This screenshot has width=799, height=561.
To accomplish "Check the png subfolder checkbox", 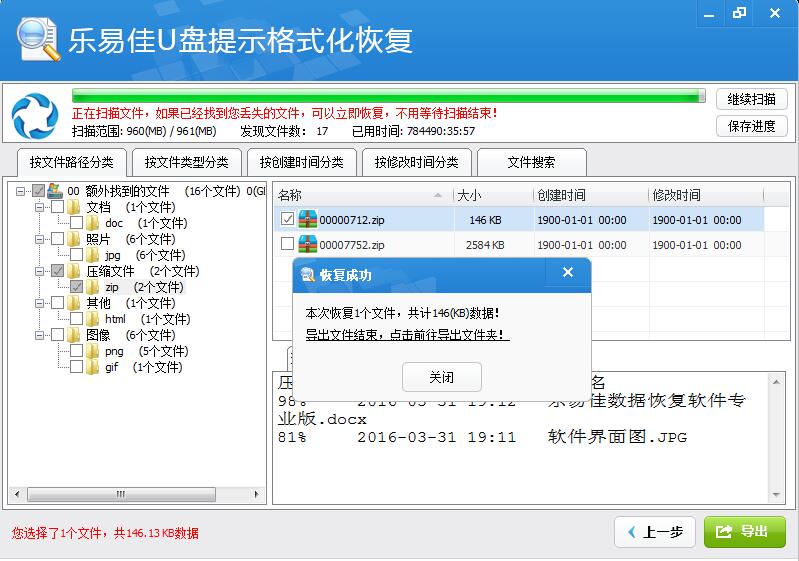I will point(76,351).
